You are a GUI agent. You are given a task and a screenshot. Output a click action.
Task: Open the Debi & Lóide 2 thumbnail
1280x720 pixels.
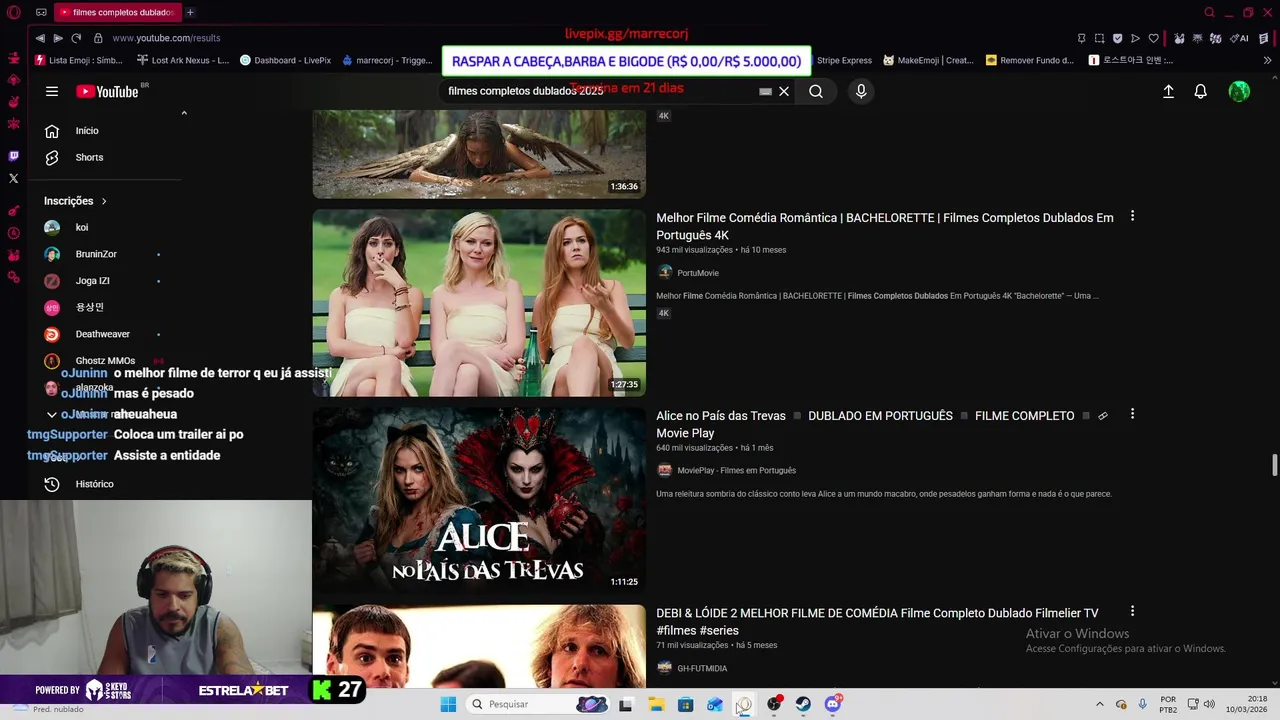point(479,646)
